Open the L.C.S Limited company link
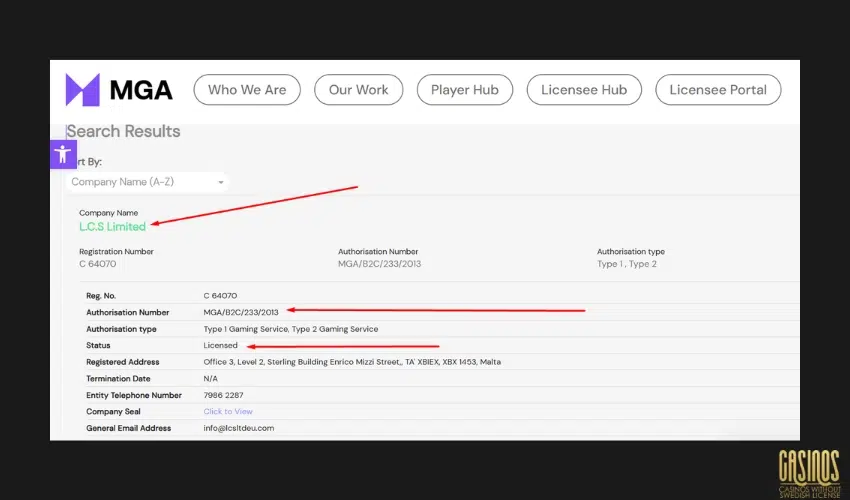Viewport: 850px width, 500px height. [112, 227]
